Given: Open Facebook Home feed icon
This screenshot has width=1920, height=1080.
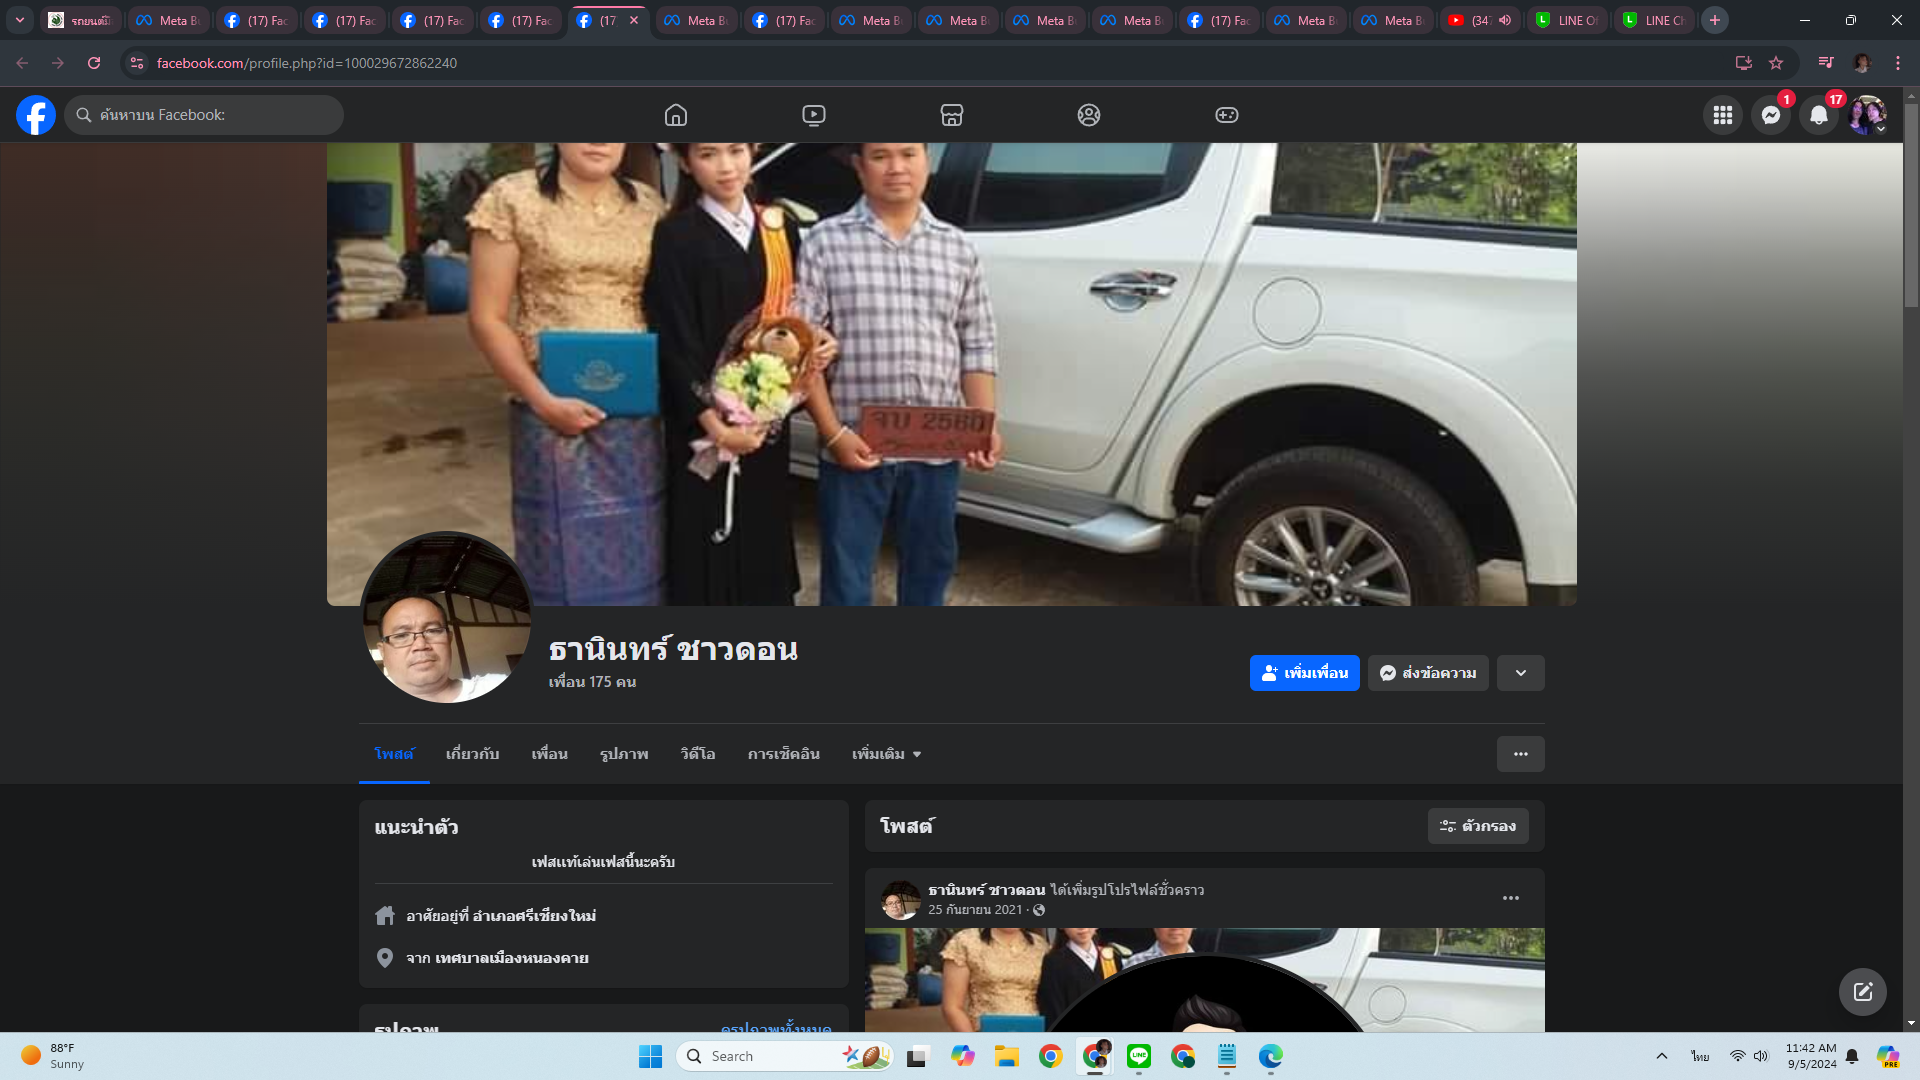Looking at the screenshot, I should [676, 115].
